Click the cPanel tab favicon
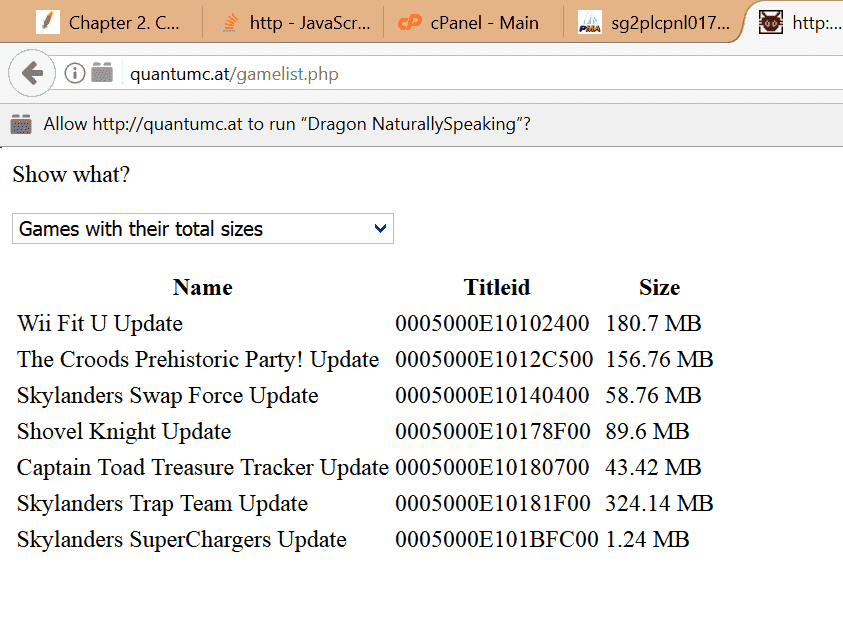The image size is (843, 633). tap(410, 23)
